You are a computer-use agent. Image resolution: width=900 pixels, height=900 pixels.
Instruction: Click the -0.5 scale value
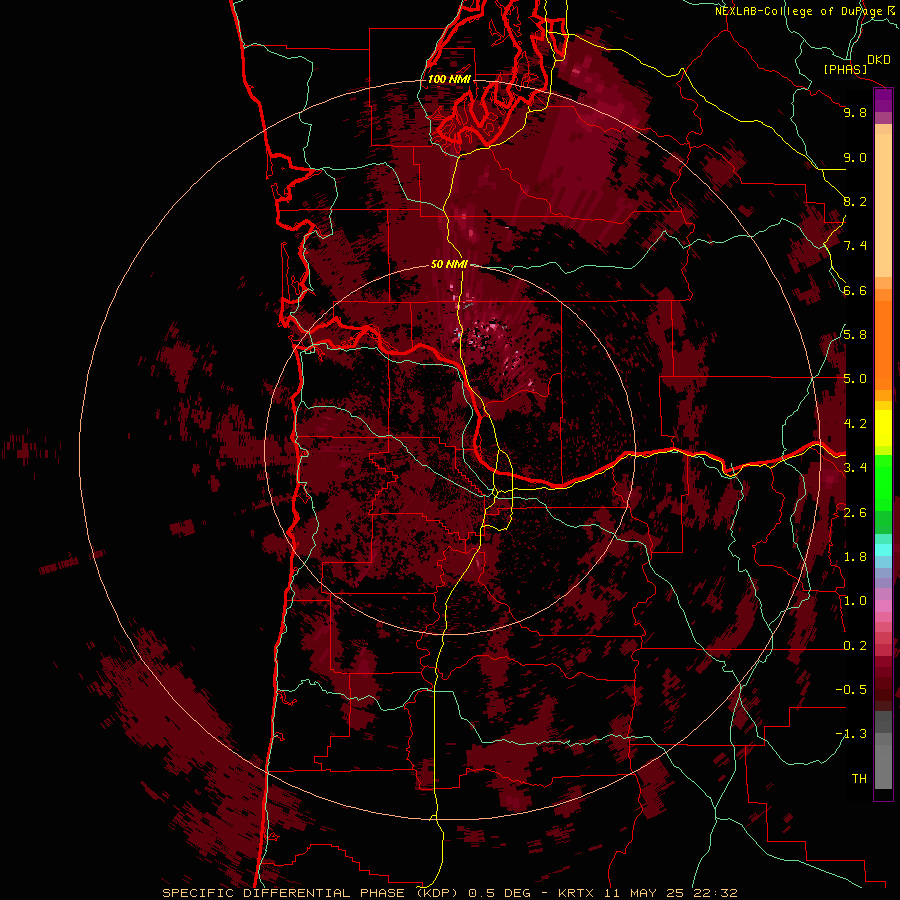[851, 690]
